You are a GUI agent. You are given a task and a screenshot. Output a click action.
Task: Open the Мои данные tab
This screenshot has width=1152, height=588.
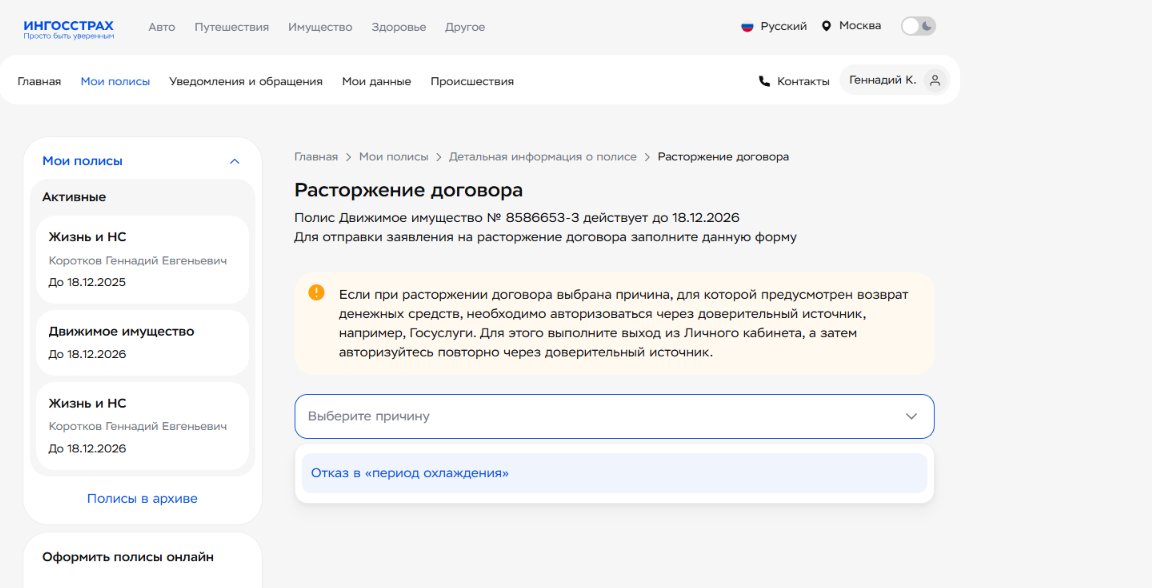[376, 82]
